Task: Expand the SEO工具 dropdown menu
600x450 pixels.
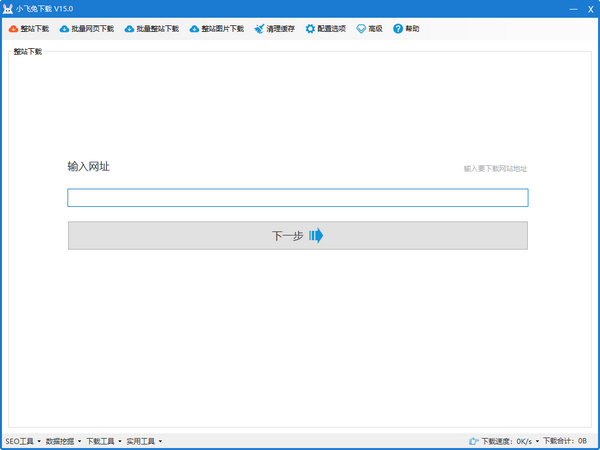Action: [23, 441]
